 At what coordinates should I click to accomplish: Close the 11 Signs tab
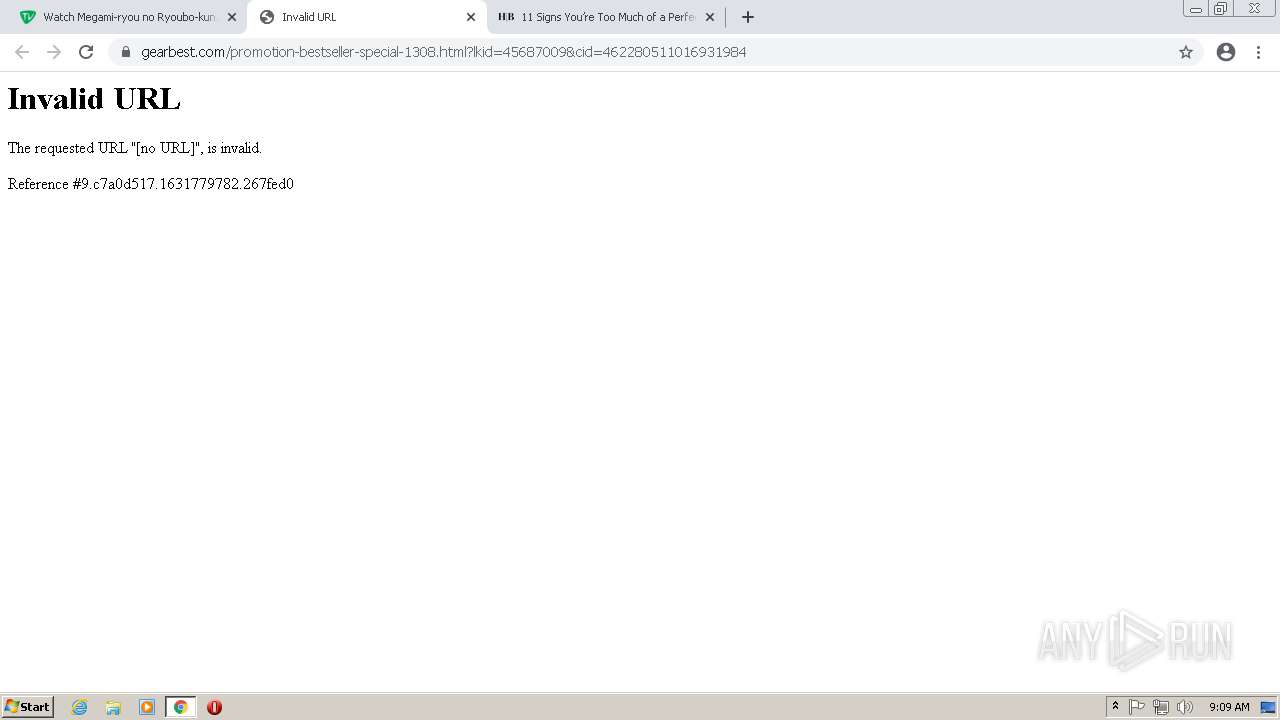point(710,17)
